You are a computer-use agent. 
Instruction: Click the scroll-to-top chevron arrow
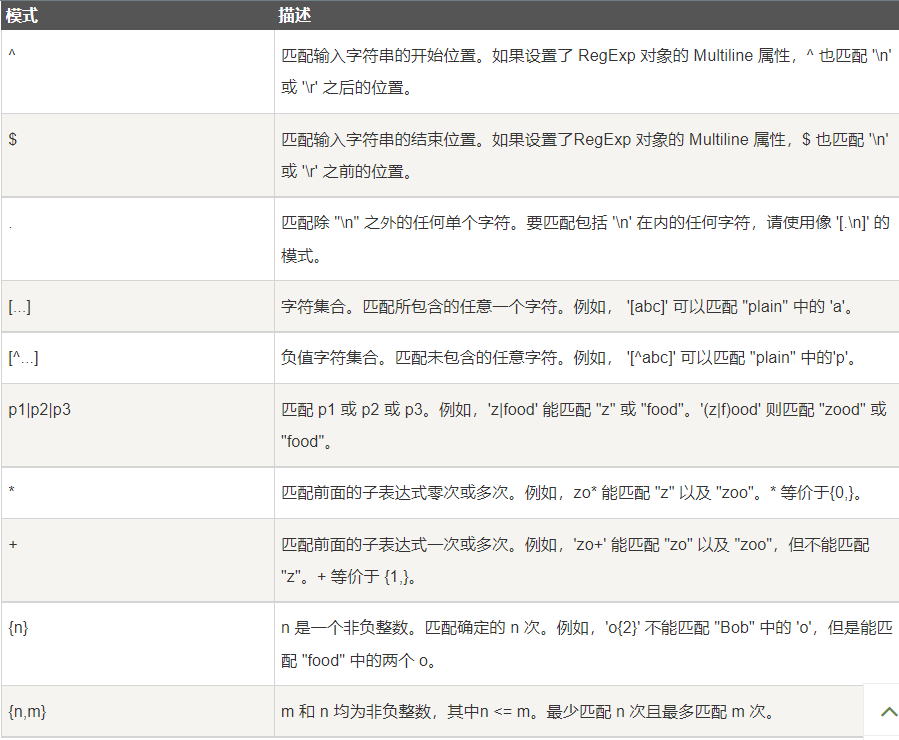[x=888, y=711]
